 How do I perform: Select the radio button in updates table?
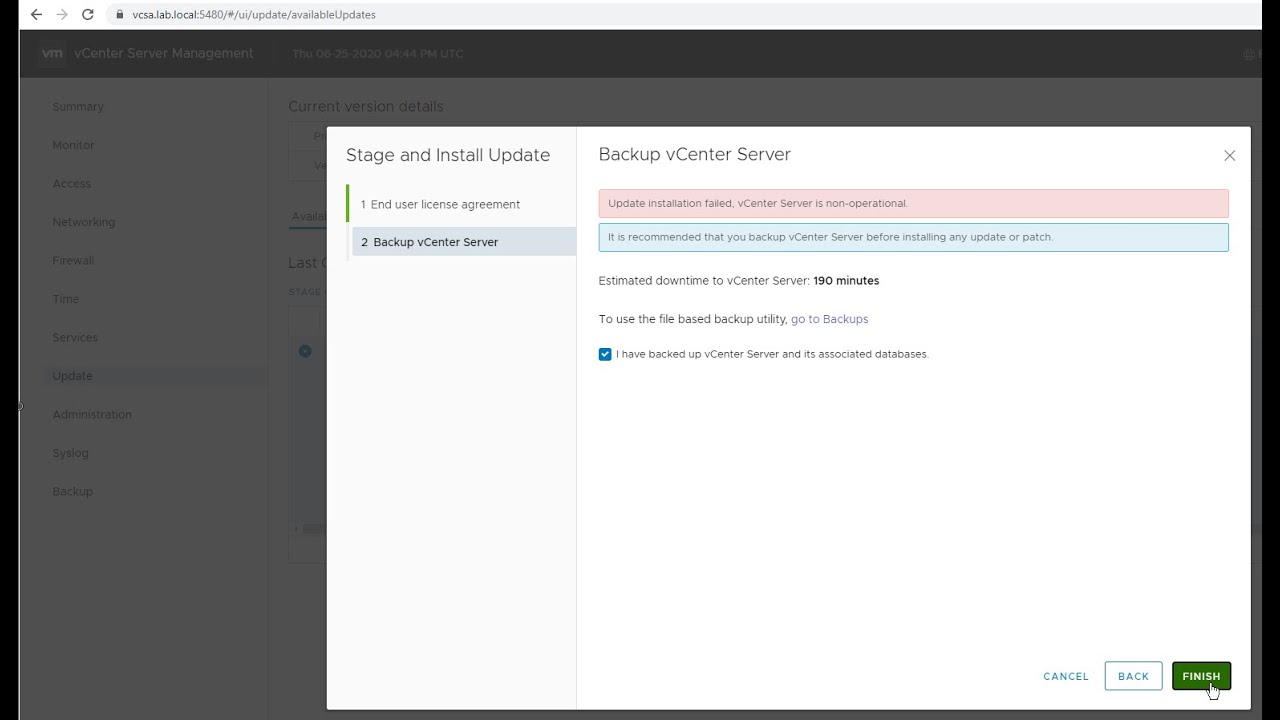coord(305,351)
